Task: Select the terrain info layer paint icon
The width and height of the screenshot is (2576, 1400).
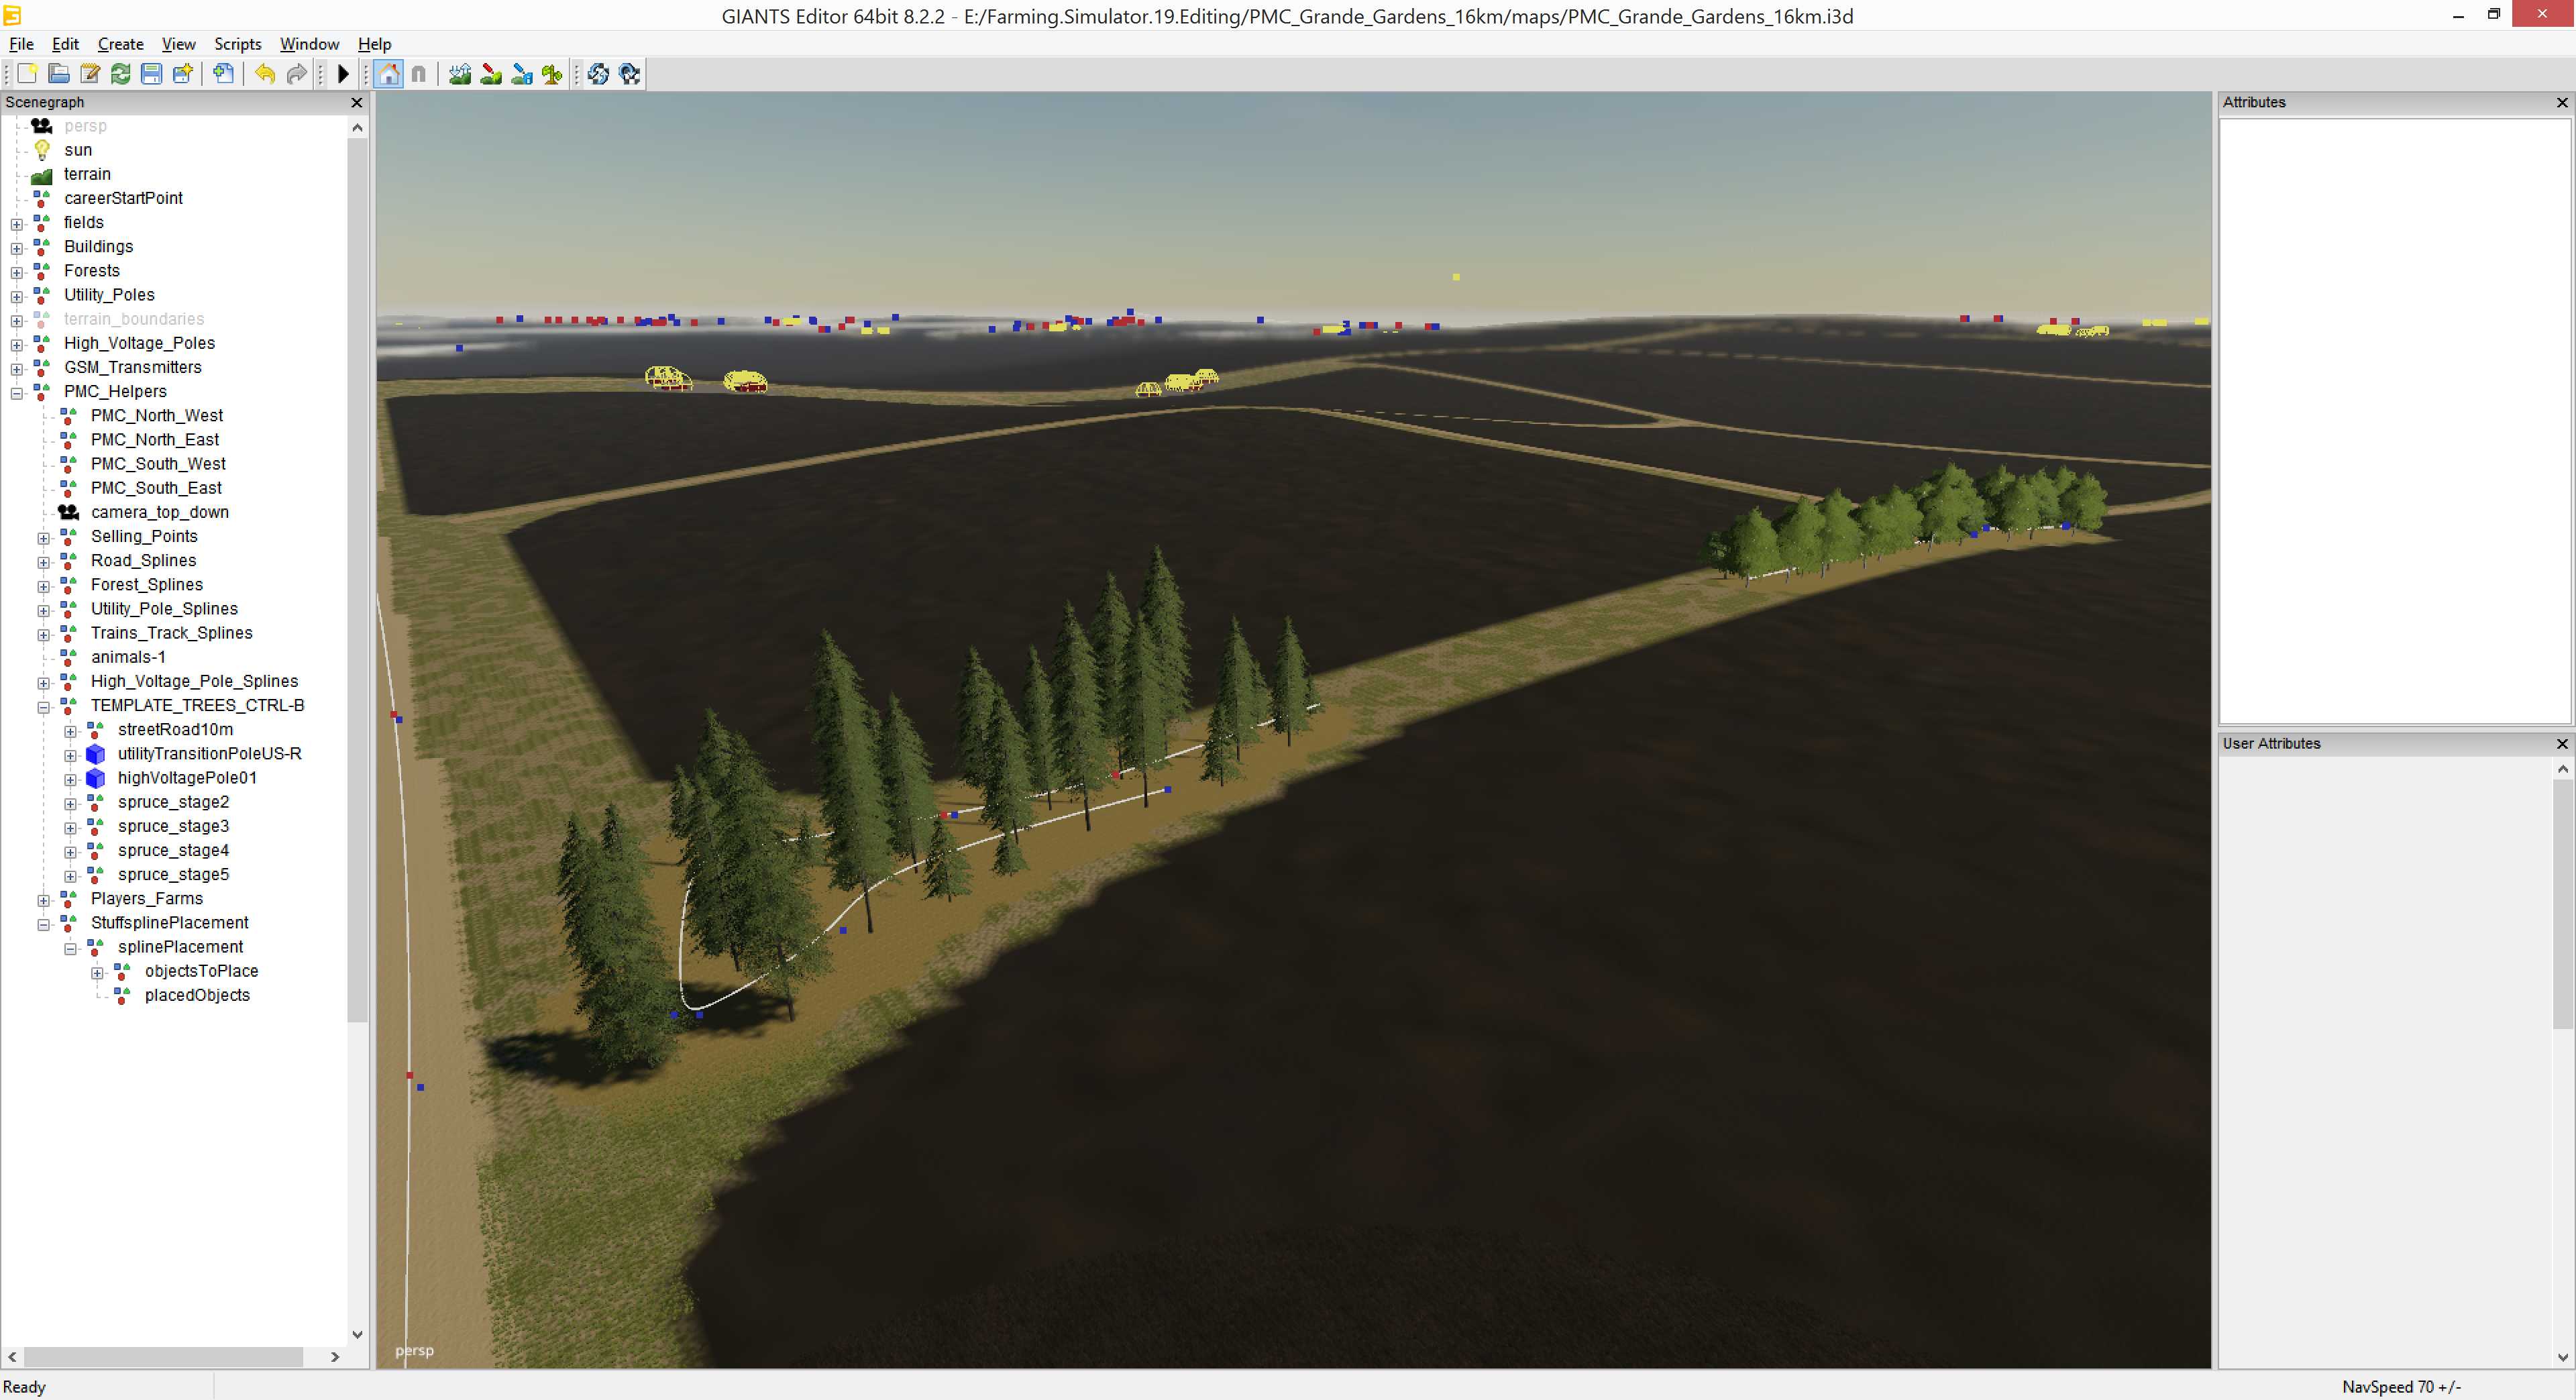Action: click(x=522, y=74)
